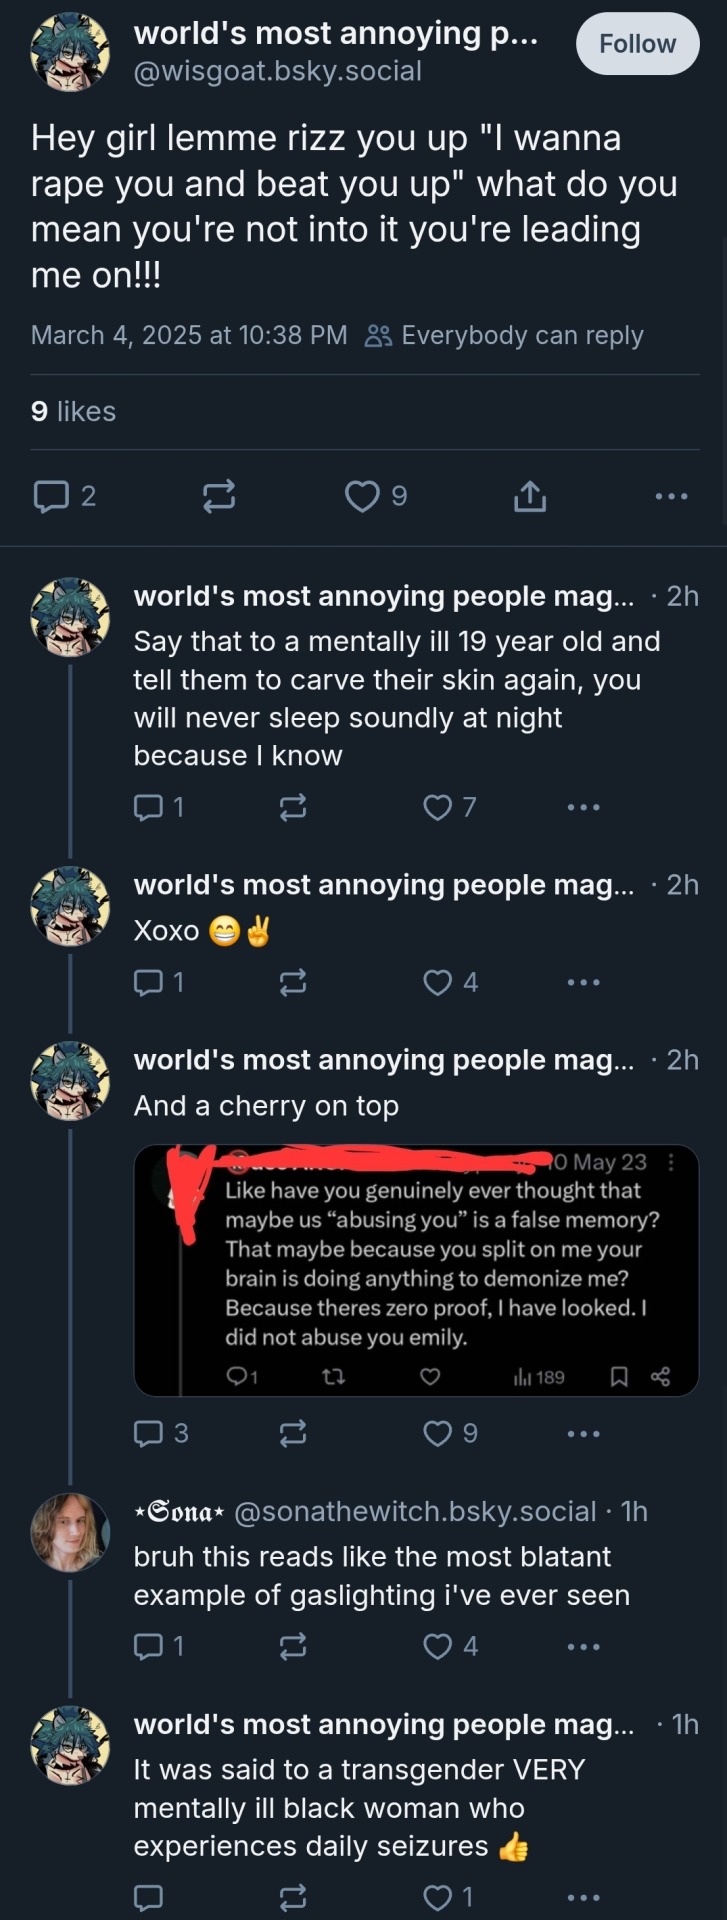Image resolution: width=727 pixels, height=1920 pixels.
Task: Open main post's three-dot options menu
Action: [x=671, y=496]
